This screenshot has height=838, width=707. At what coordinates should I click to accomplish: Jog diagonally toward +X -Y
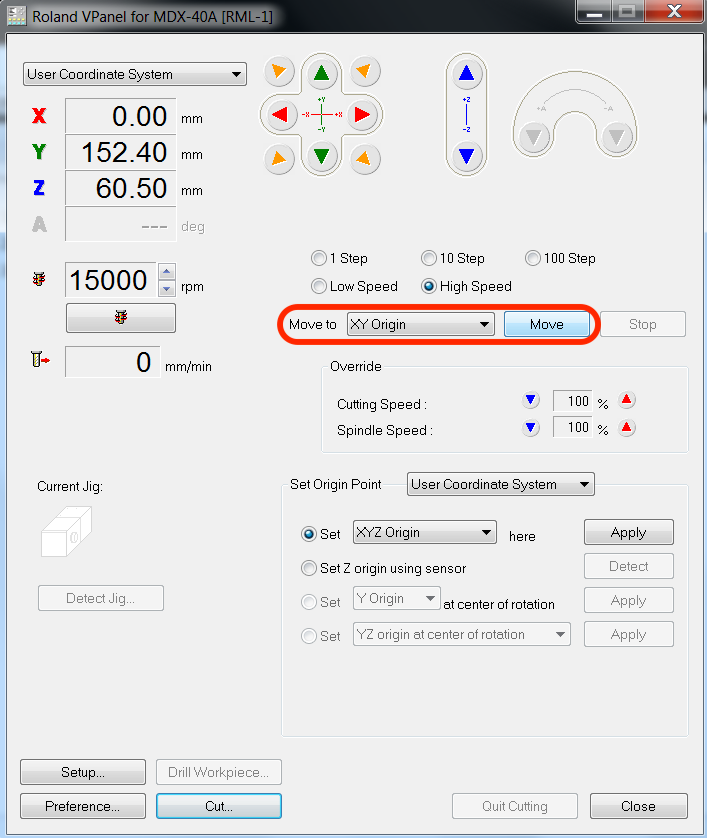click(364, 158)
